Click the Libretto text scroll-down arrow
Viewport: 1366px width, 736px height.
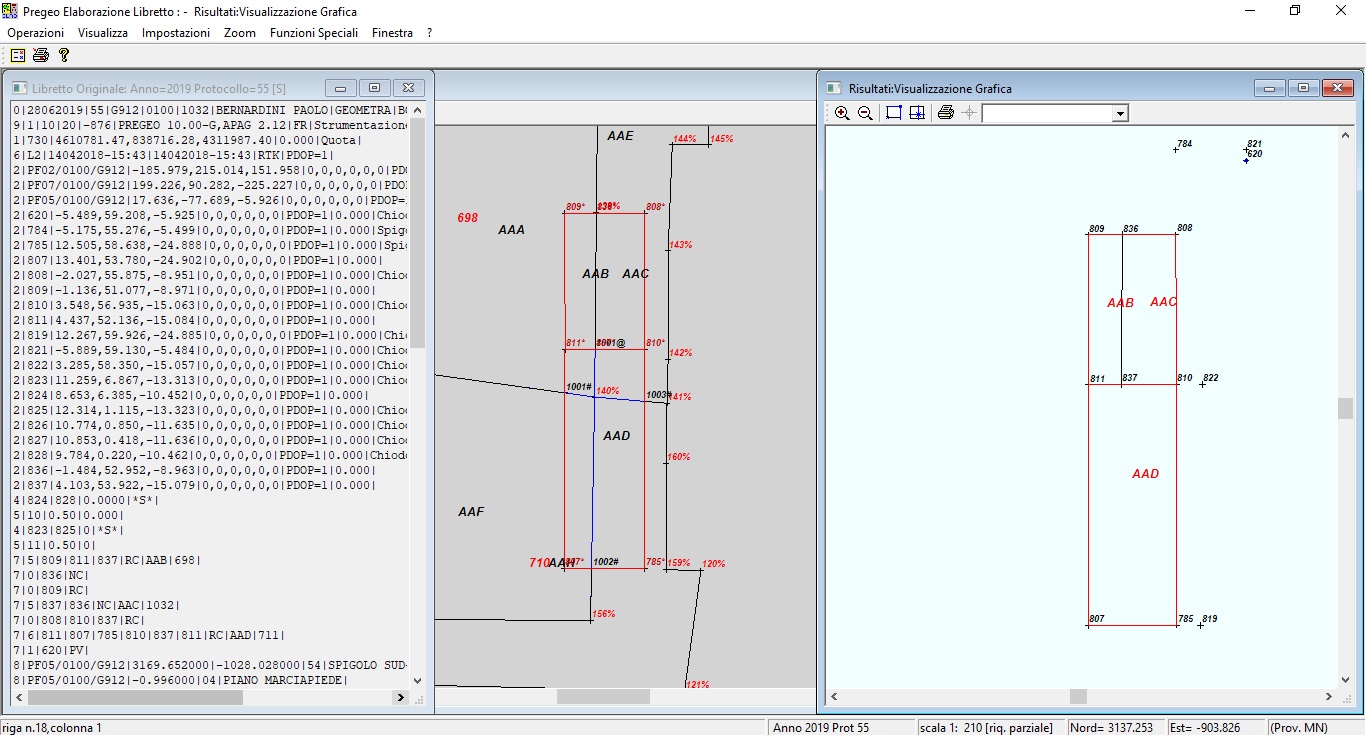pyautogui.click(x=417, y=680)
